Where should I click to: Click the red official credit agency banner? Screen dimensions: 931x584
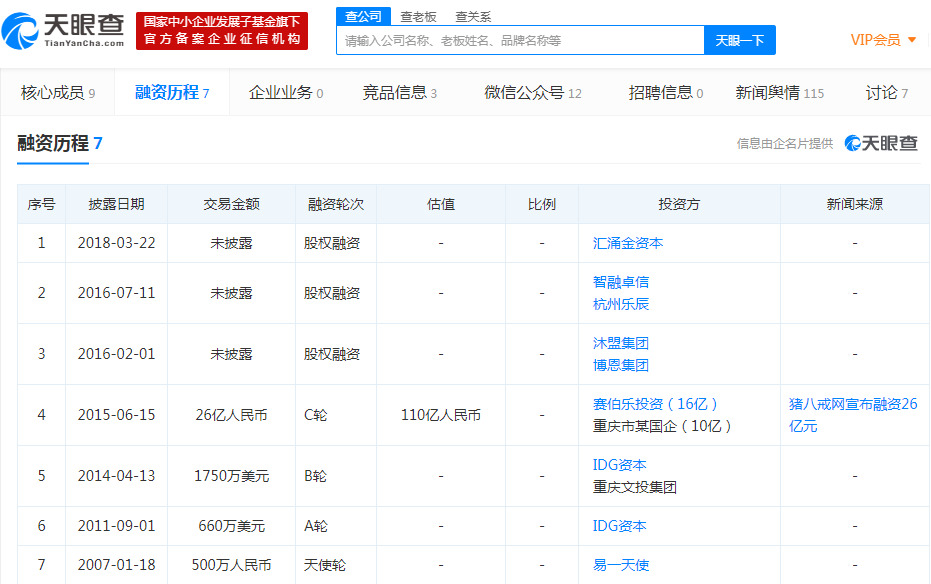coord(222,31)
